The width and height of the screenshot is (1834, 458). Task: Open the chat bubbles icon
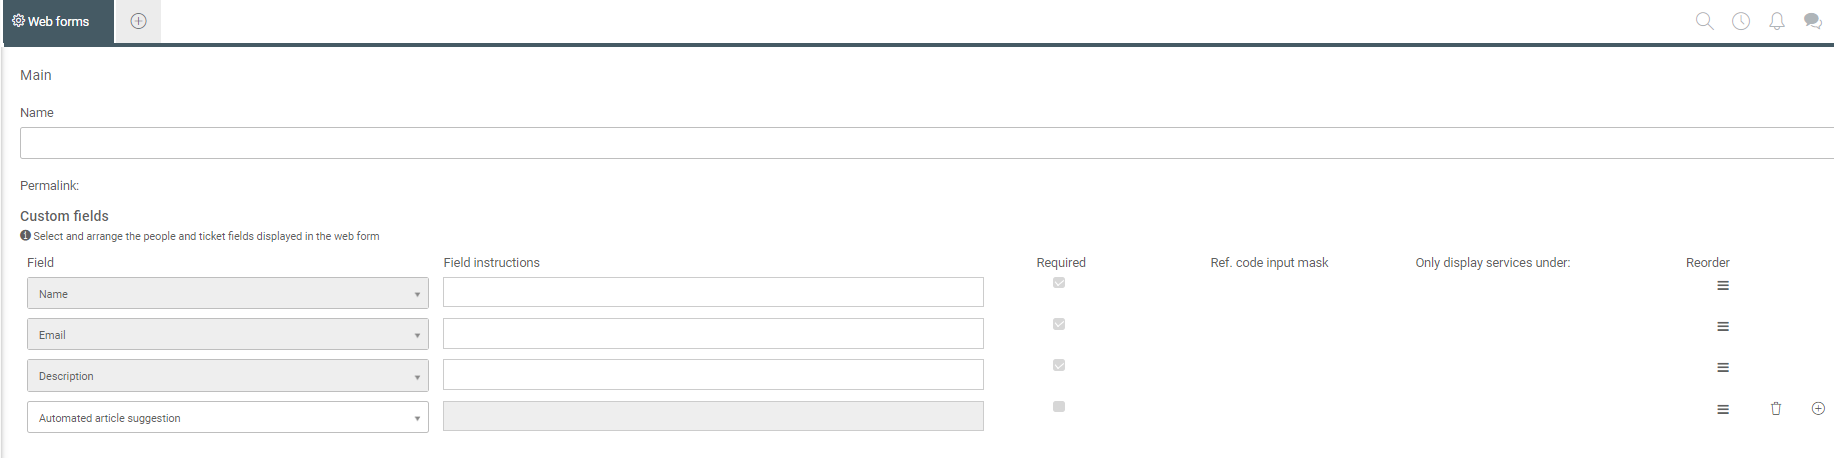tap(1813, 21)
